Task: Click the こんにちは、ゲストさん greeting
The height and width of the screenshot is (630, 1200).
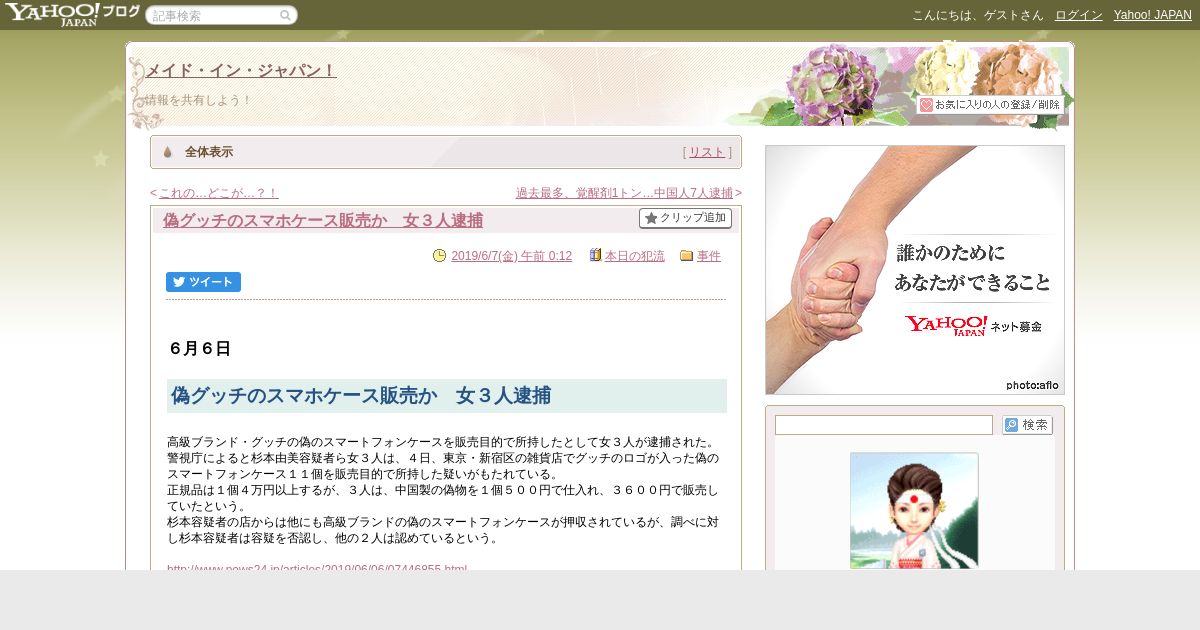Action: click(977, 15)
